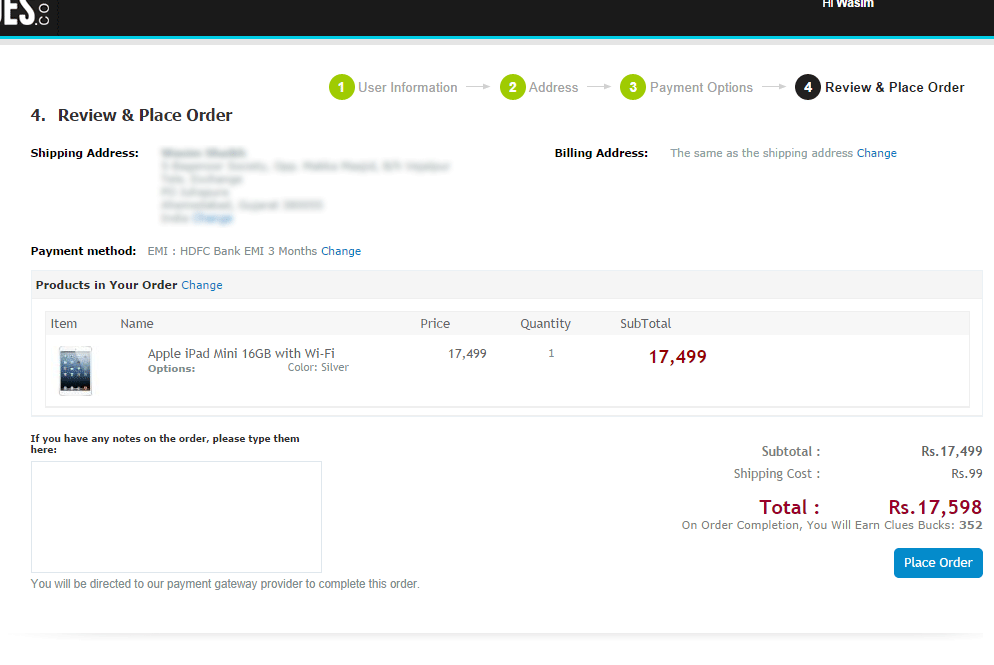Select the Rs.99 shipping cost value
This screenshot has width=994, height=665.
pyautogui.click(x=967, y=474)
